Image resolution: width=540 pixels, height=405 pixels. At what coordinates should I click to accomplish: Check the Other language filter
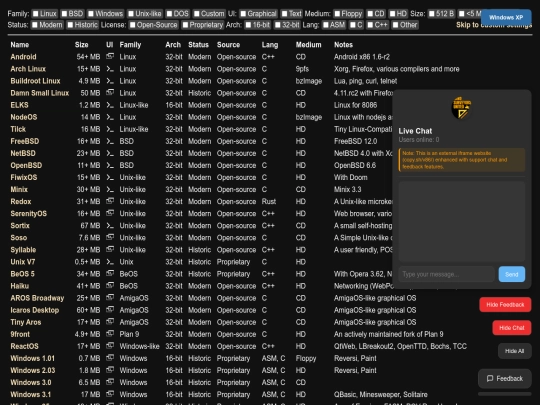coord(395,25)
